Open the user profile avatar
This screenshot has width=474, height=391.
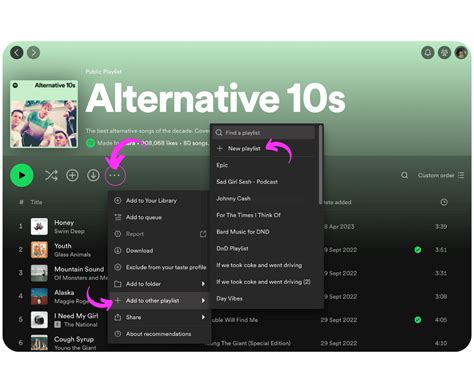pos(461,52)
